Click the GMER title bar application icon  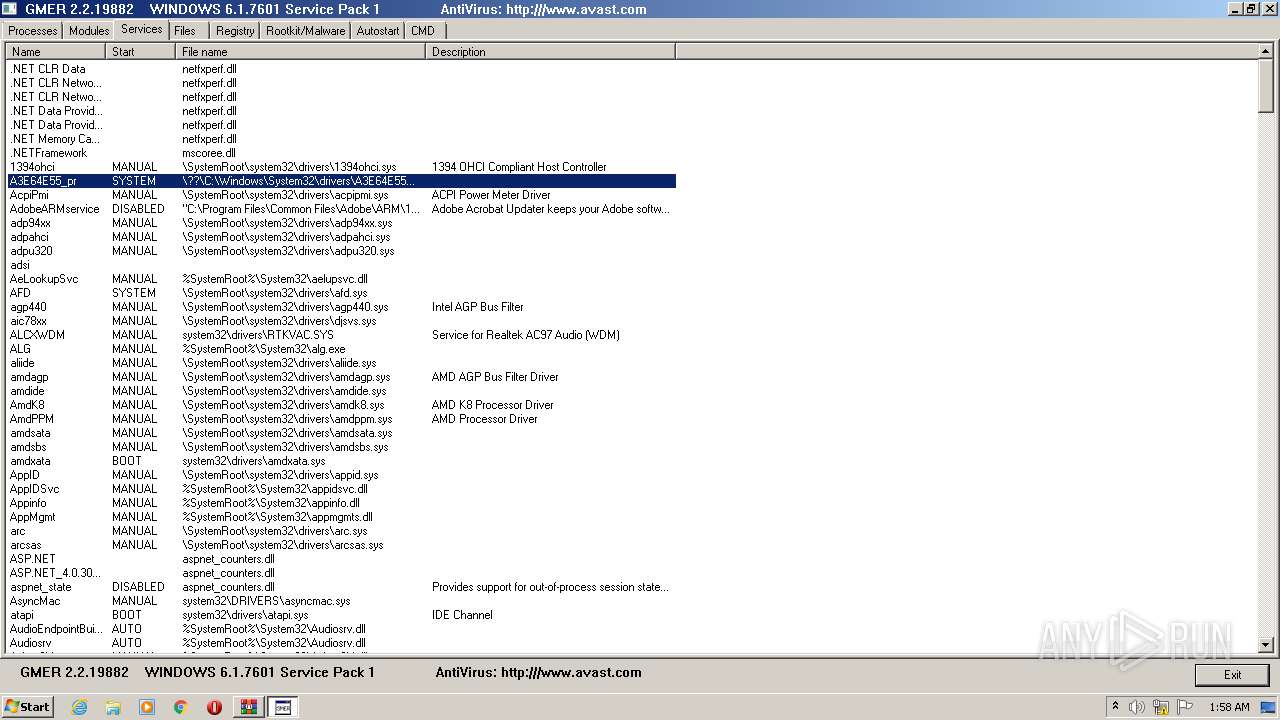coord(9,9)
